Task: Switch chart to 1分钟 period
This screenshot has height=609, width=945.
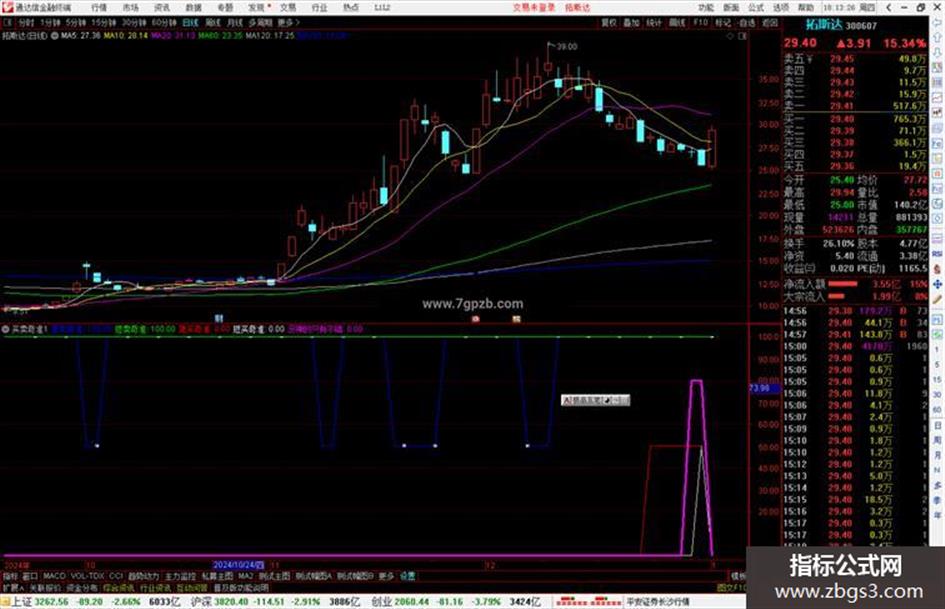Action: [50, 22]
